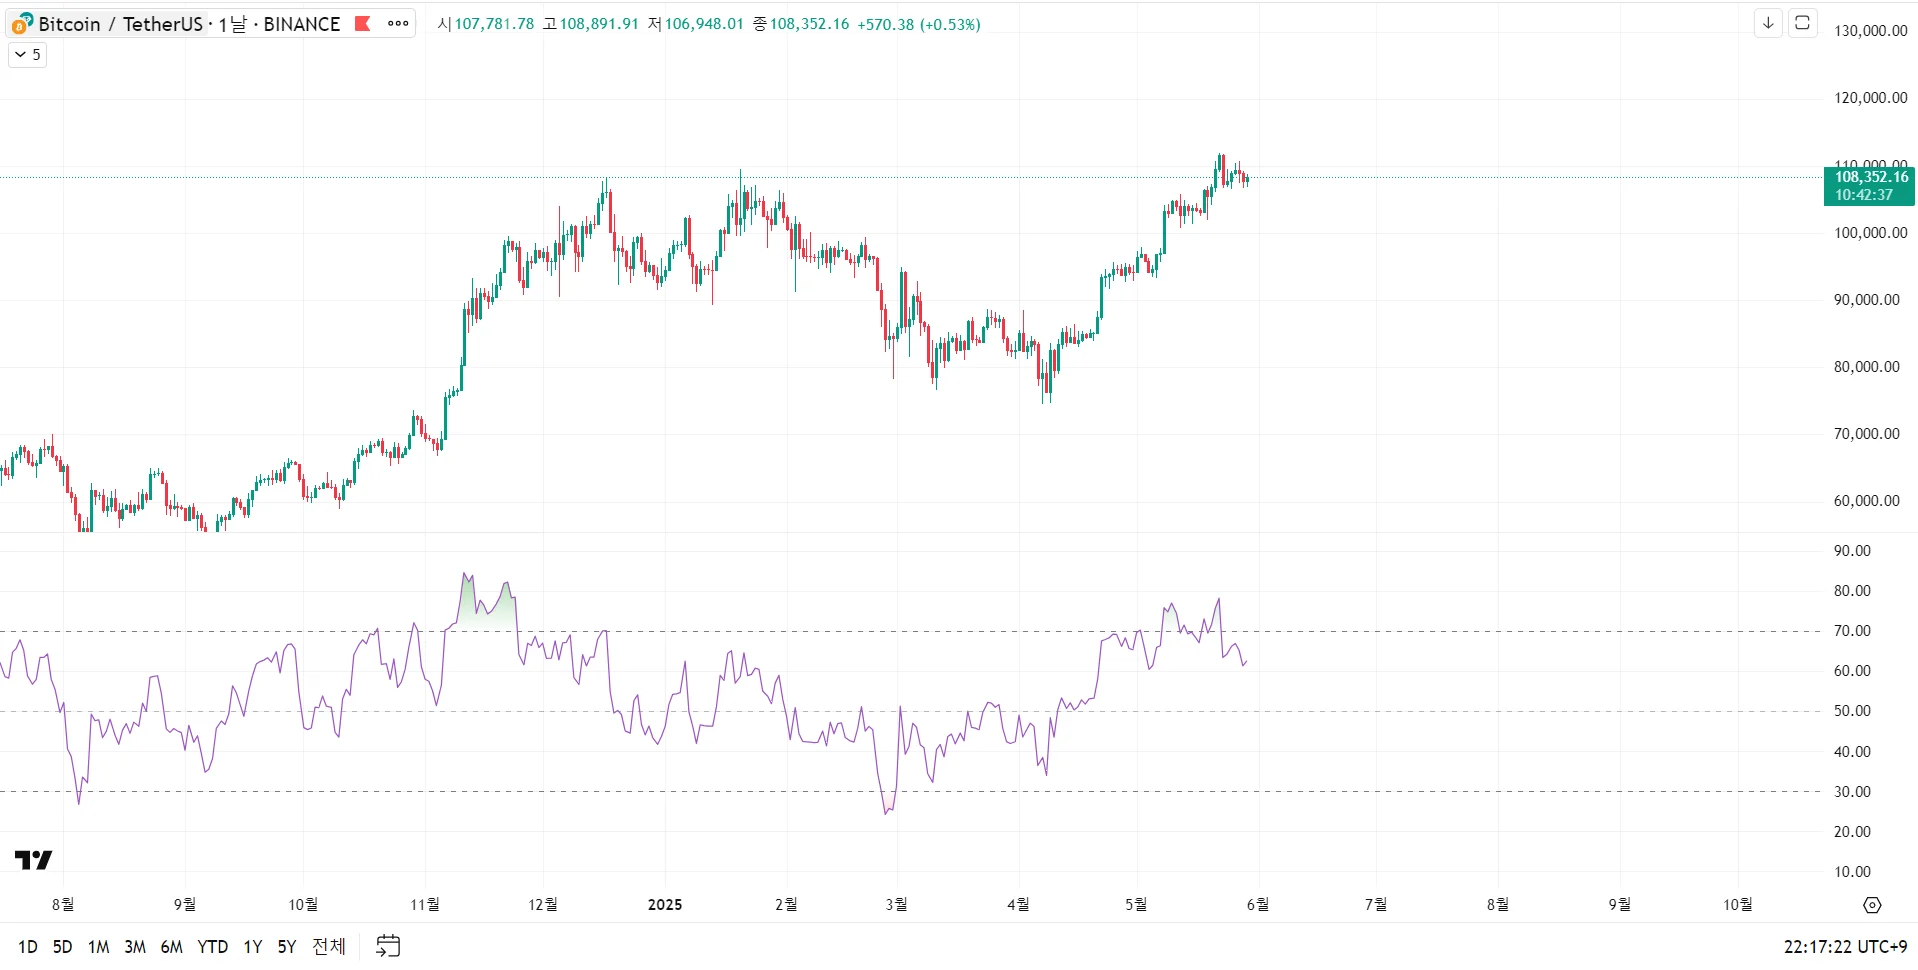The image size is (1918, 970).
Task: Toggle the fullscreen chart icon
Action: click(1803, 23)
